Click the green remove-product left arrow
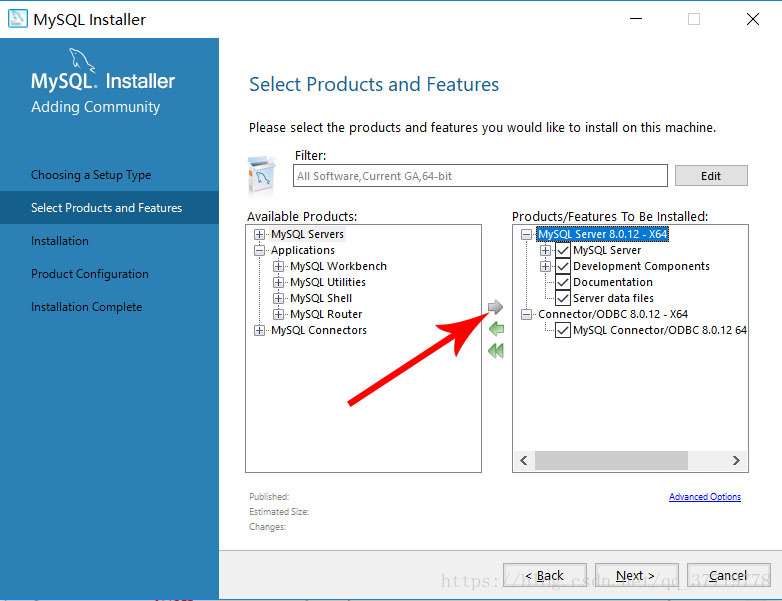This screenshot has width=782, height=601. [496, 329]
